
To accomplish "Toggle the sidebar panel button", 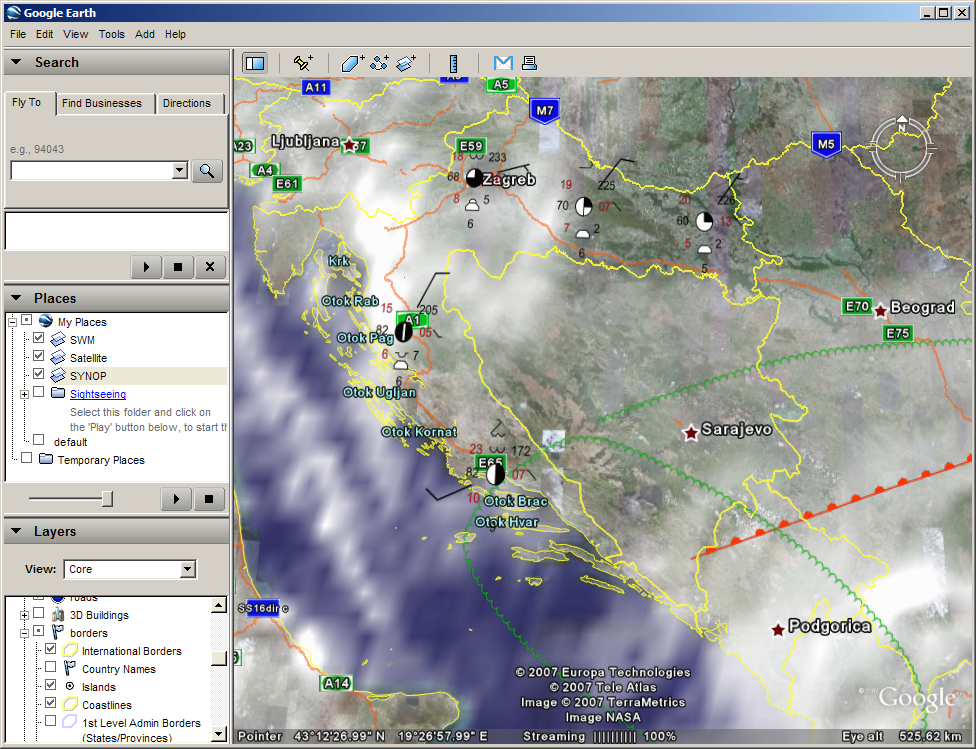I will (x=255, y=63).
